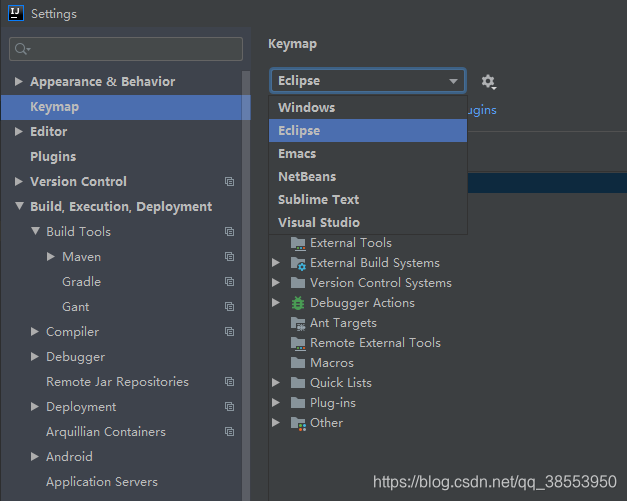Expand Other keymap group

coord(276,423)
